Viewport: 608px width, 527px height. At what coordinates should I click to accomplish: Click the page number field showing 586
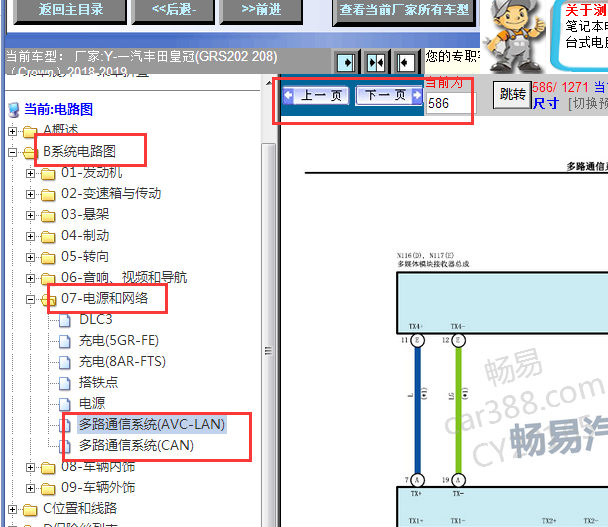point(450,103)
